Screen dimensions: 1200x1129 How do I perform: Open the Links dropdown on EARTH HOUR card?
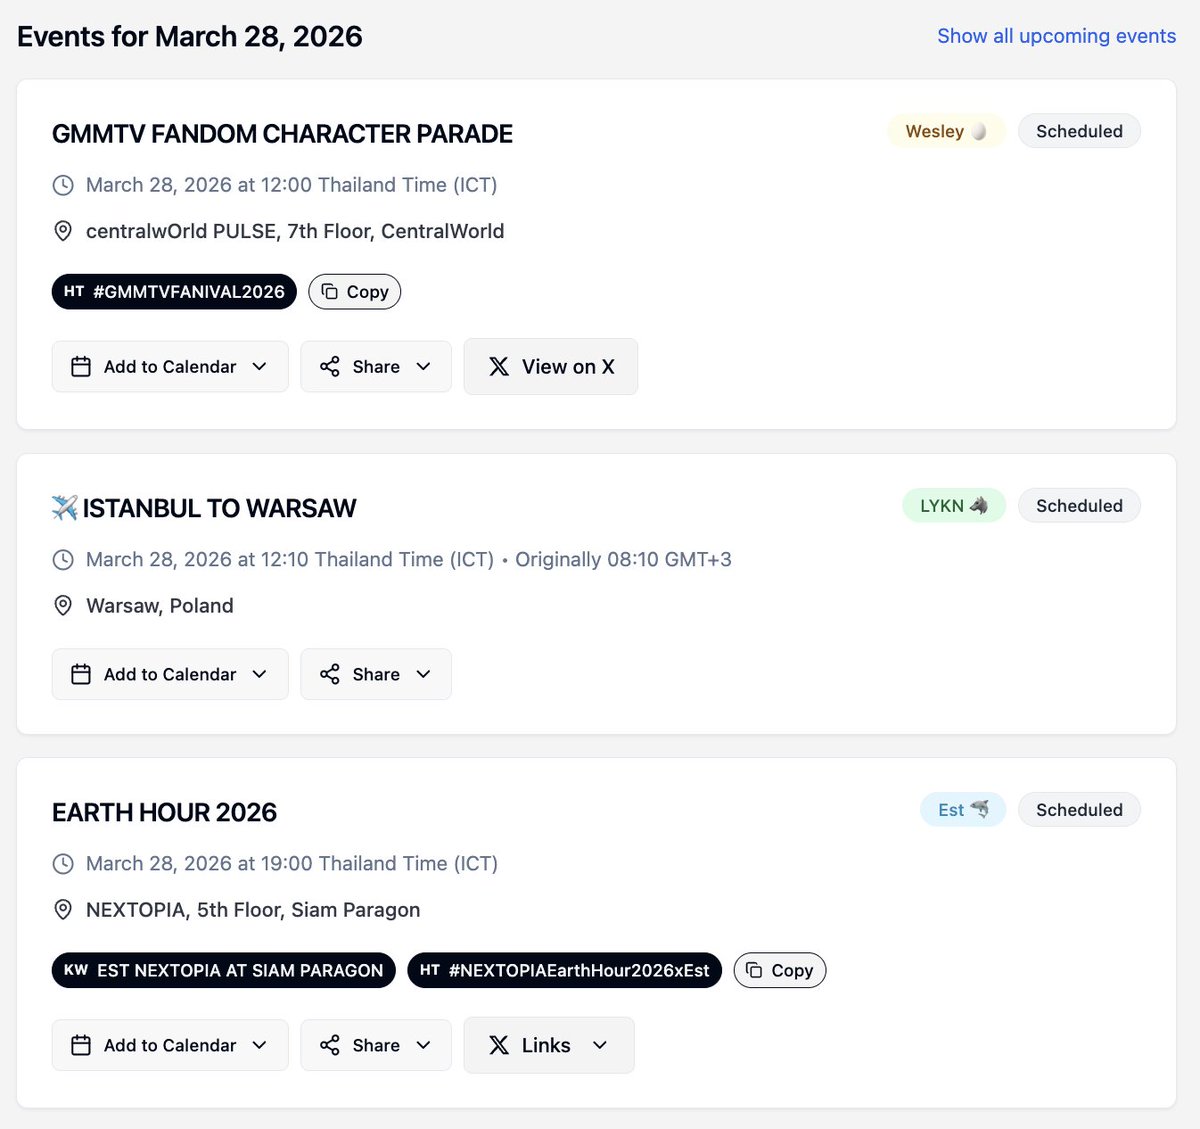pyautogui.click(x=549, y=1045)
